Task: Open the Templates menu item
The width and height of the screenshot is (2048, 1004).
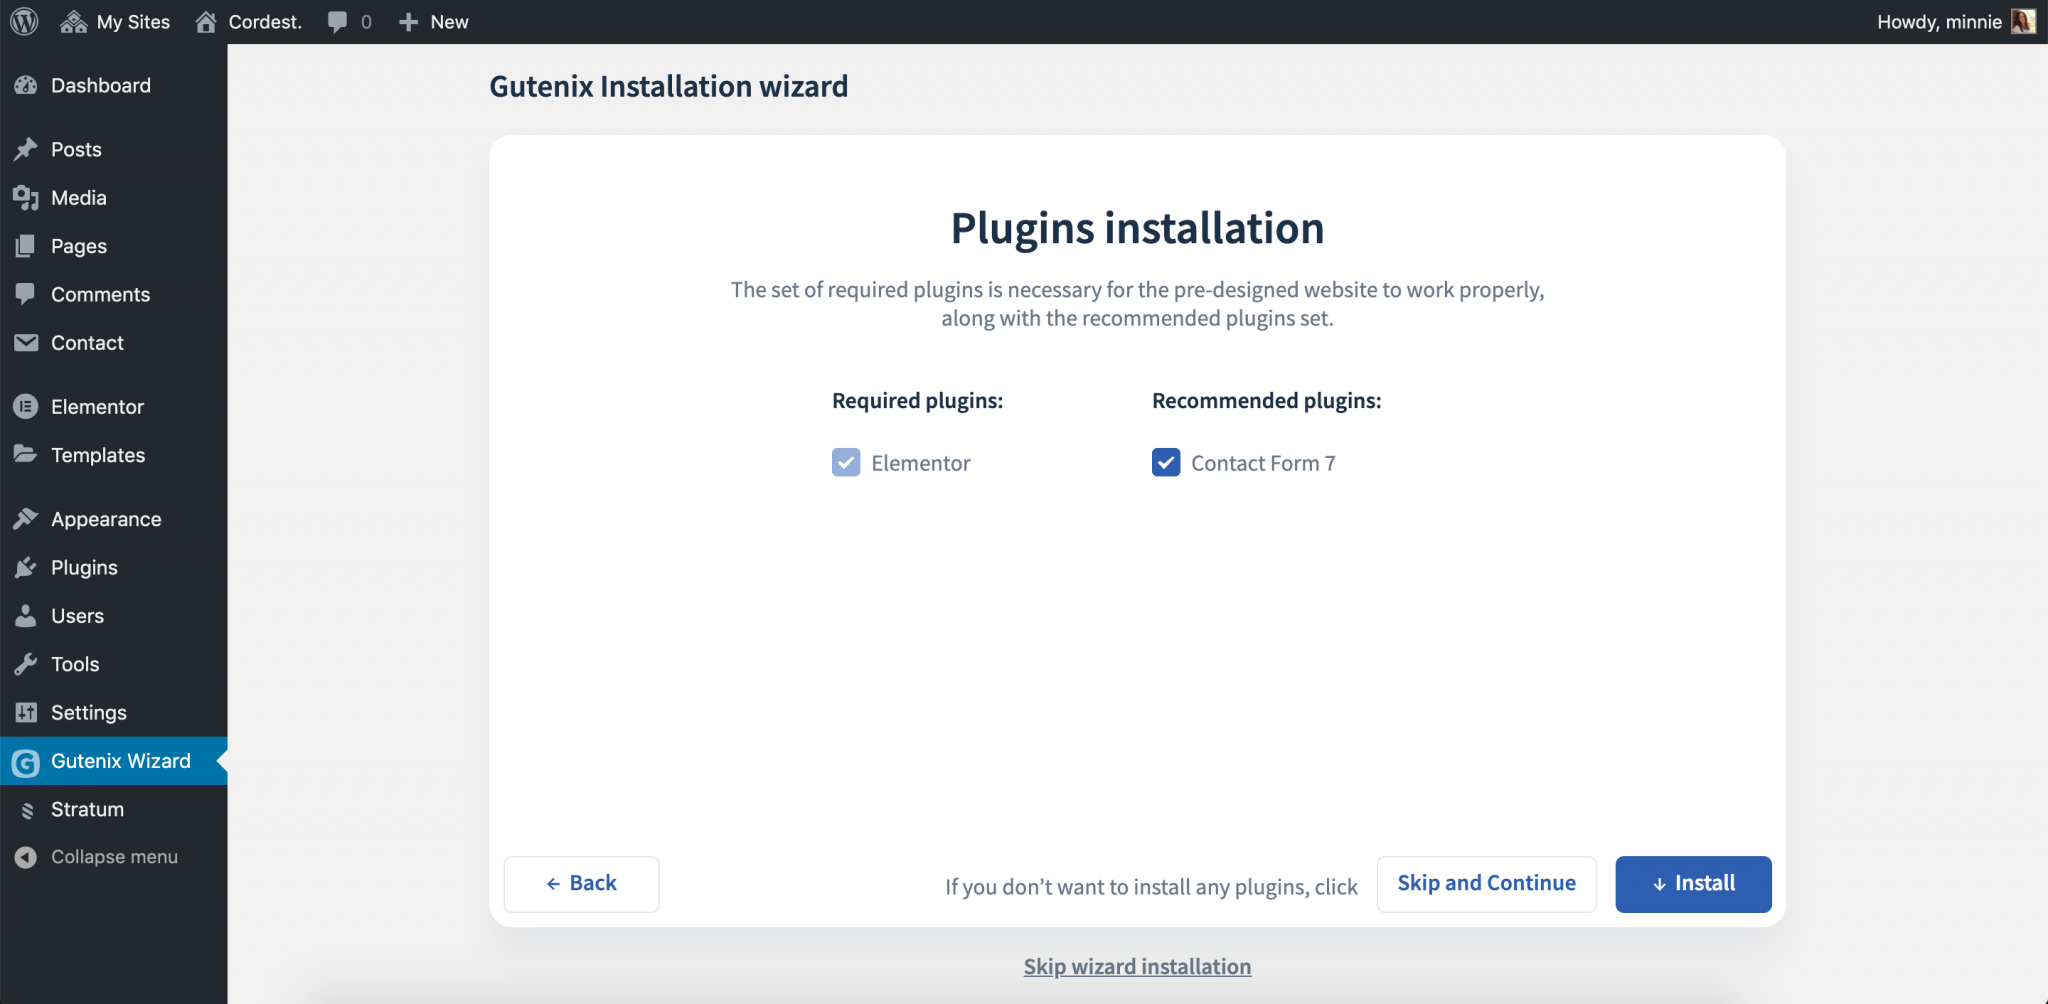Action: (x=114, y=455)
